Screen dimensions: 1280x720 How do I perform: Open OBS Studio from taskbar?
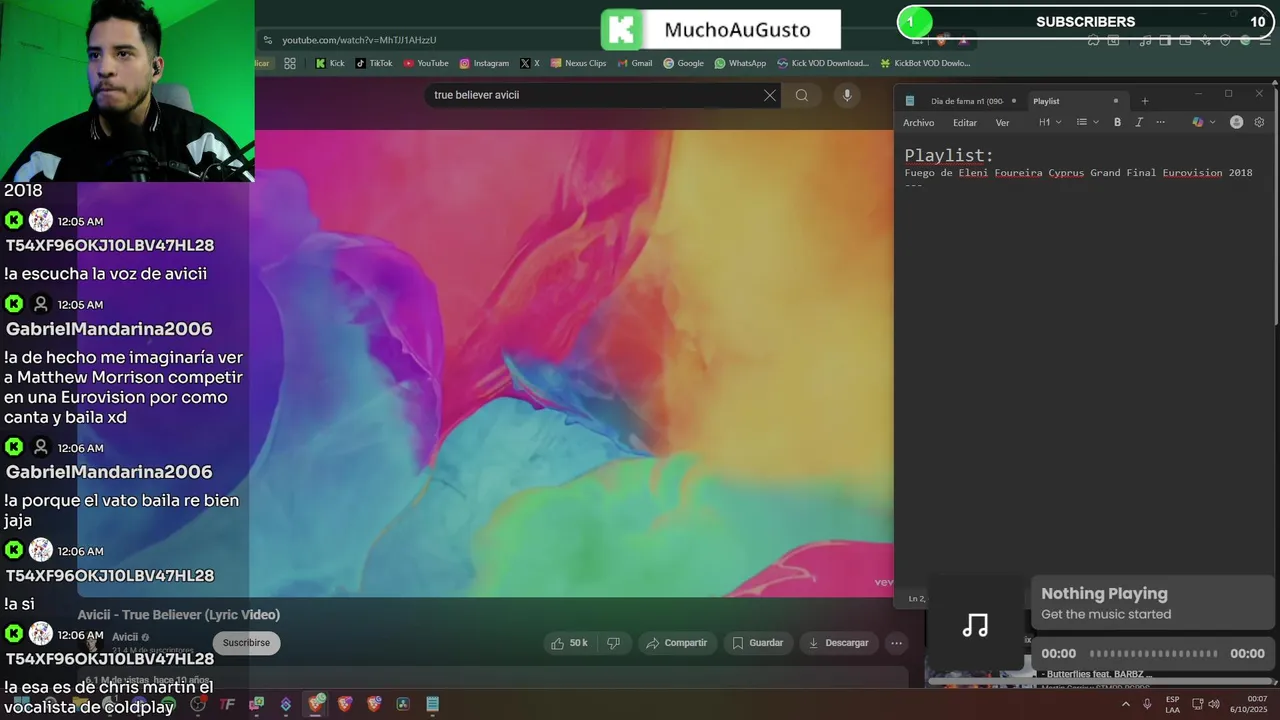click(x=198, y=704)
